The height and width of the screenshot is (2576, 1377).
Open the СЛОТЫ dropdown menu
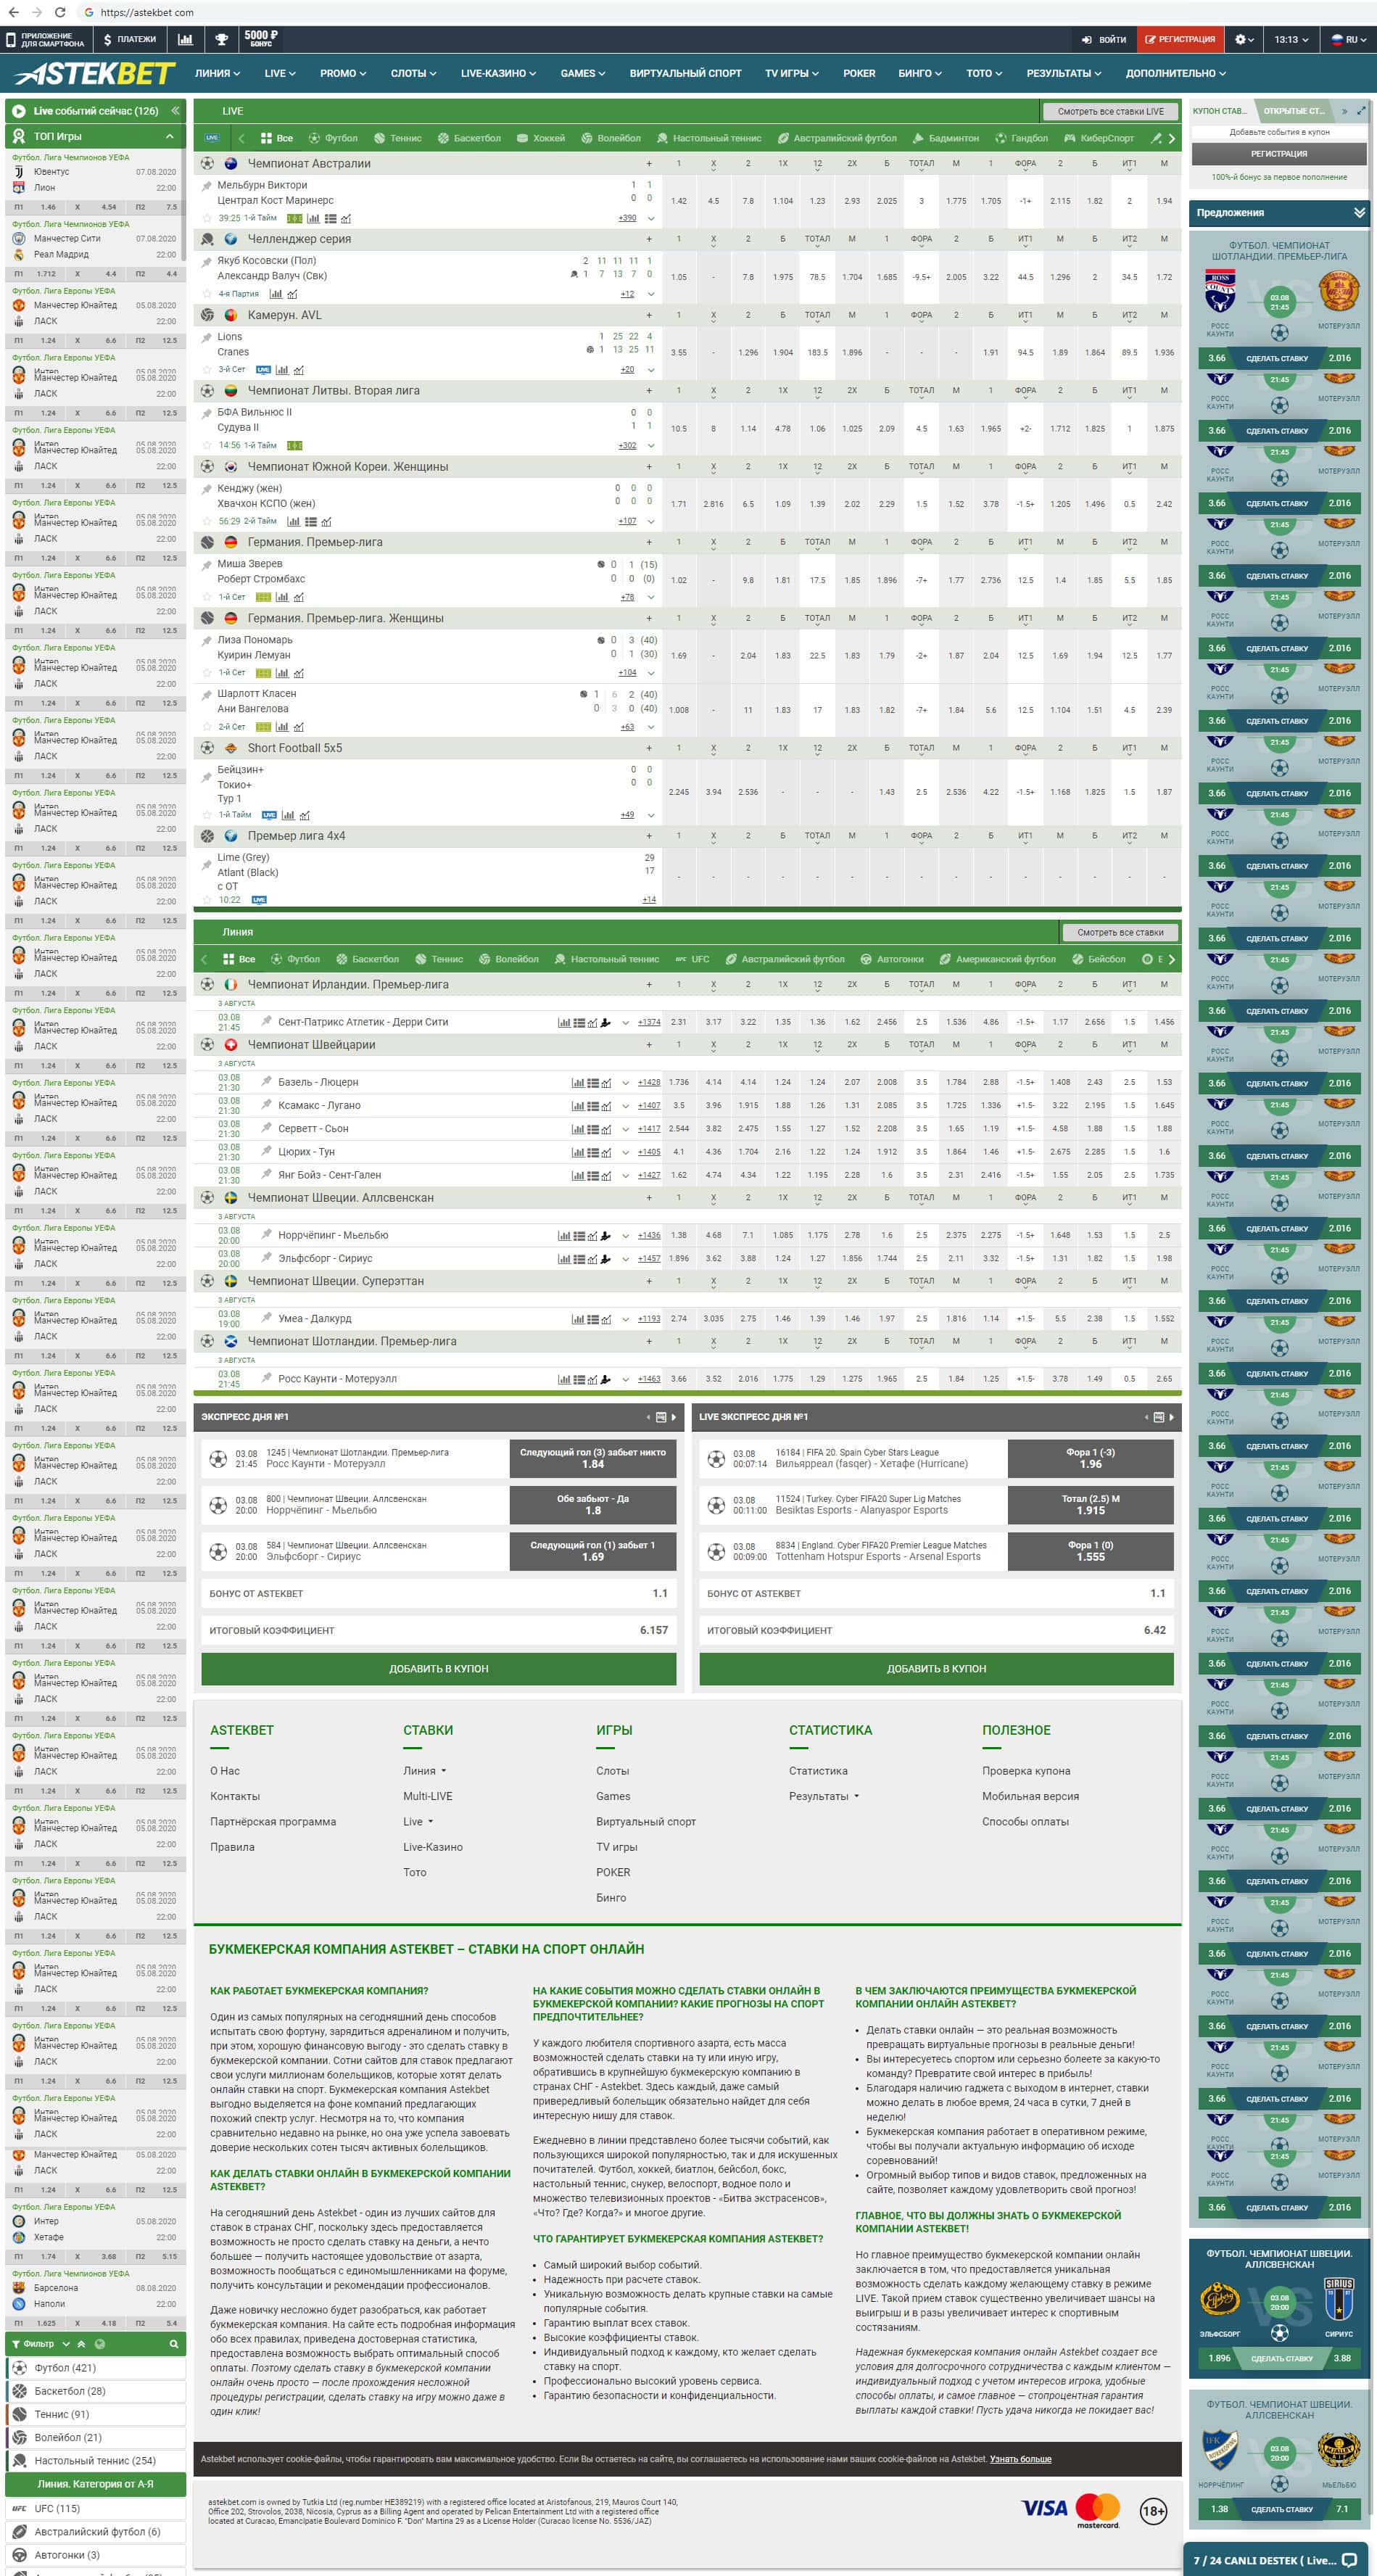[x=413, y=73]
